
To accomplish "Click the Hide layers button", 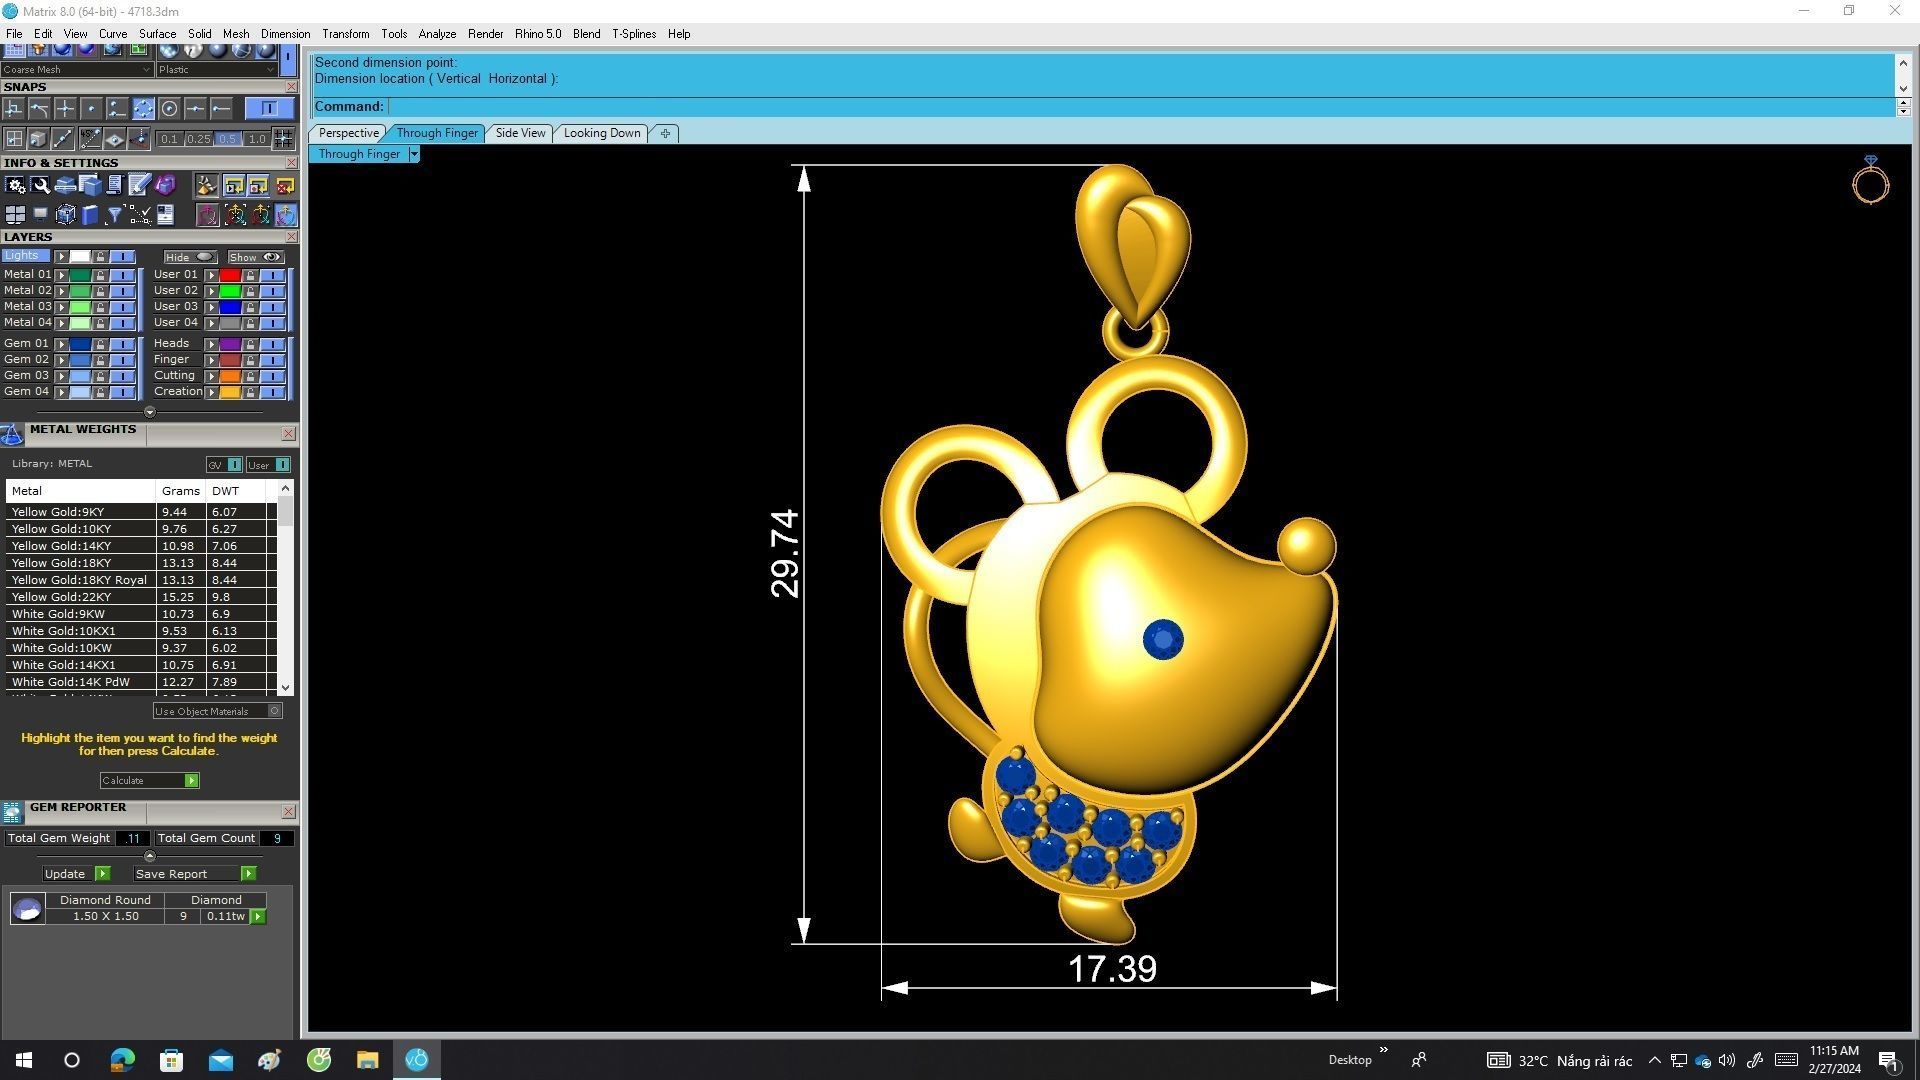I will pos(190,257).
